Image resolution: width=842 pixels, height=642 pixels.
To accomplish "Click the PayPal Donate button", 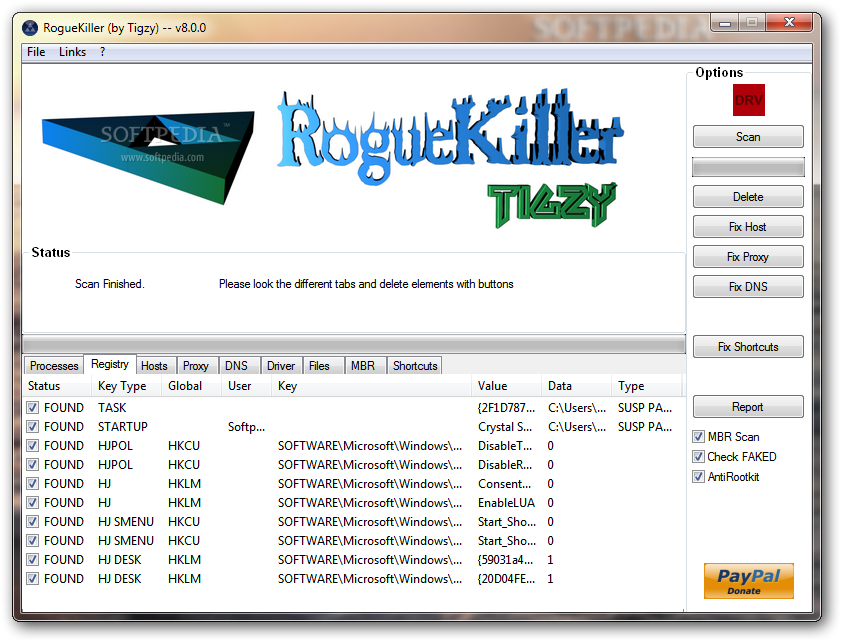I will coord(749,581).
